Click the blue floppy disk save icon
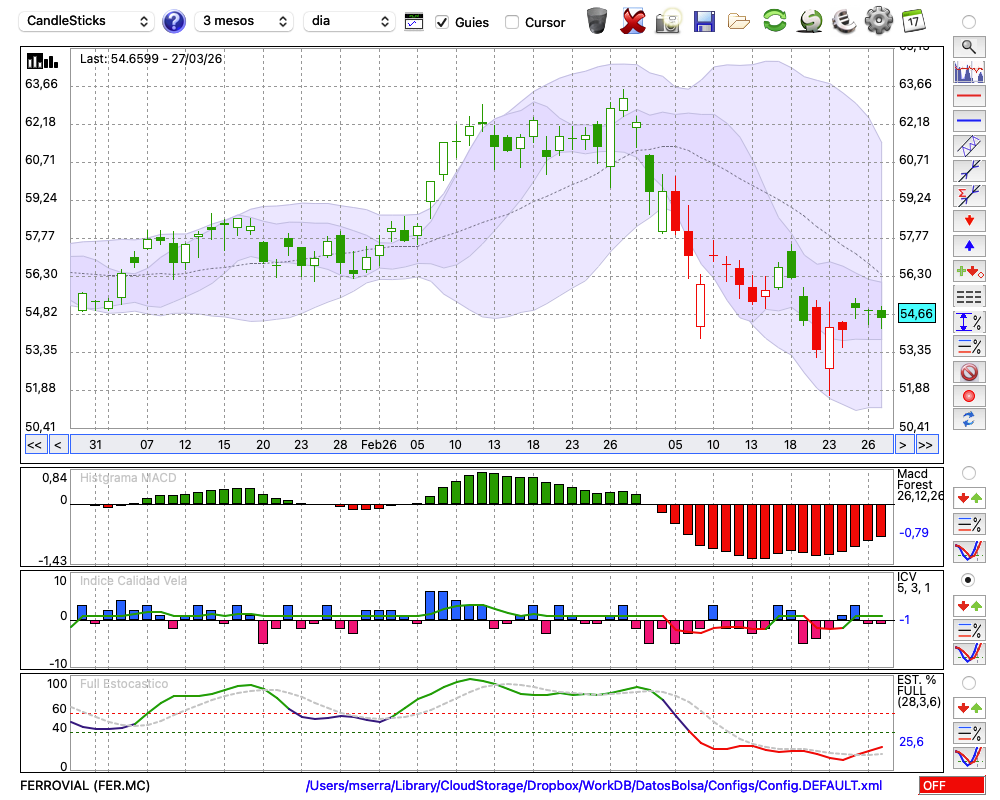Screen dimensions: 1000x800 (704, 21)
